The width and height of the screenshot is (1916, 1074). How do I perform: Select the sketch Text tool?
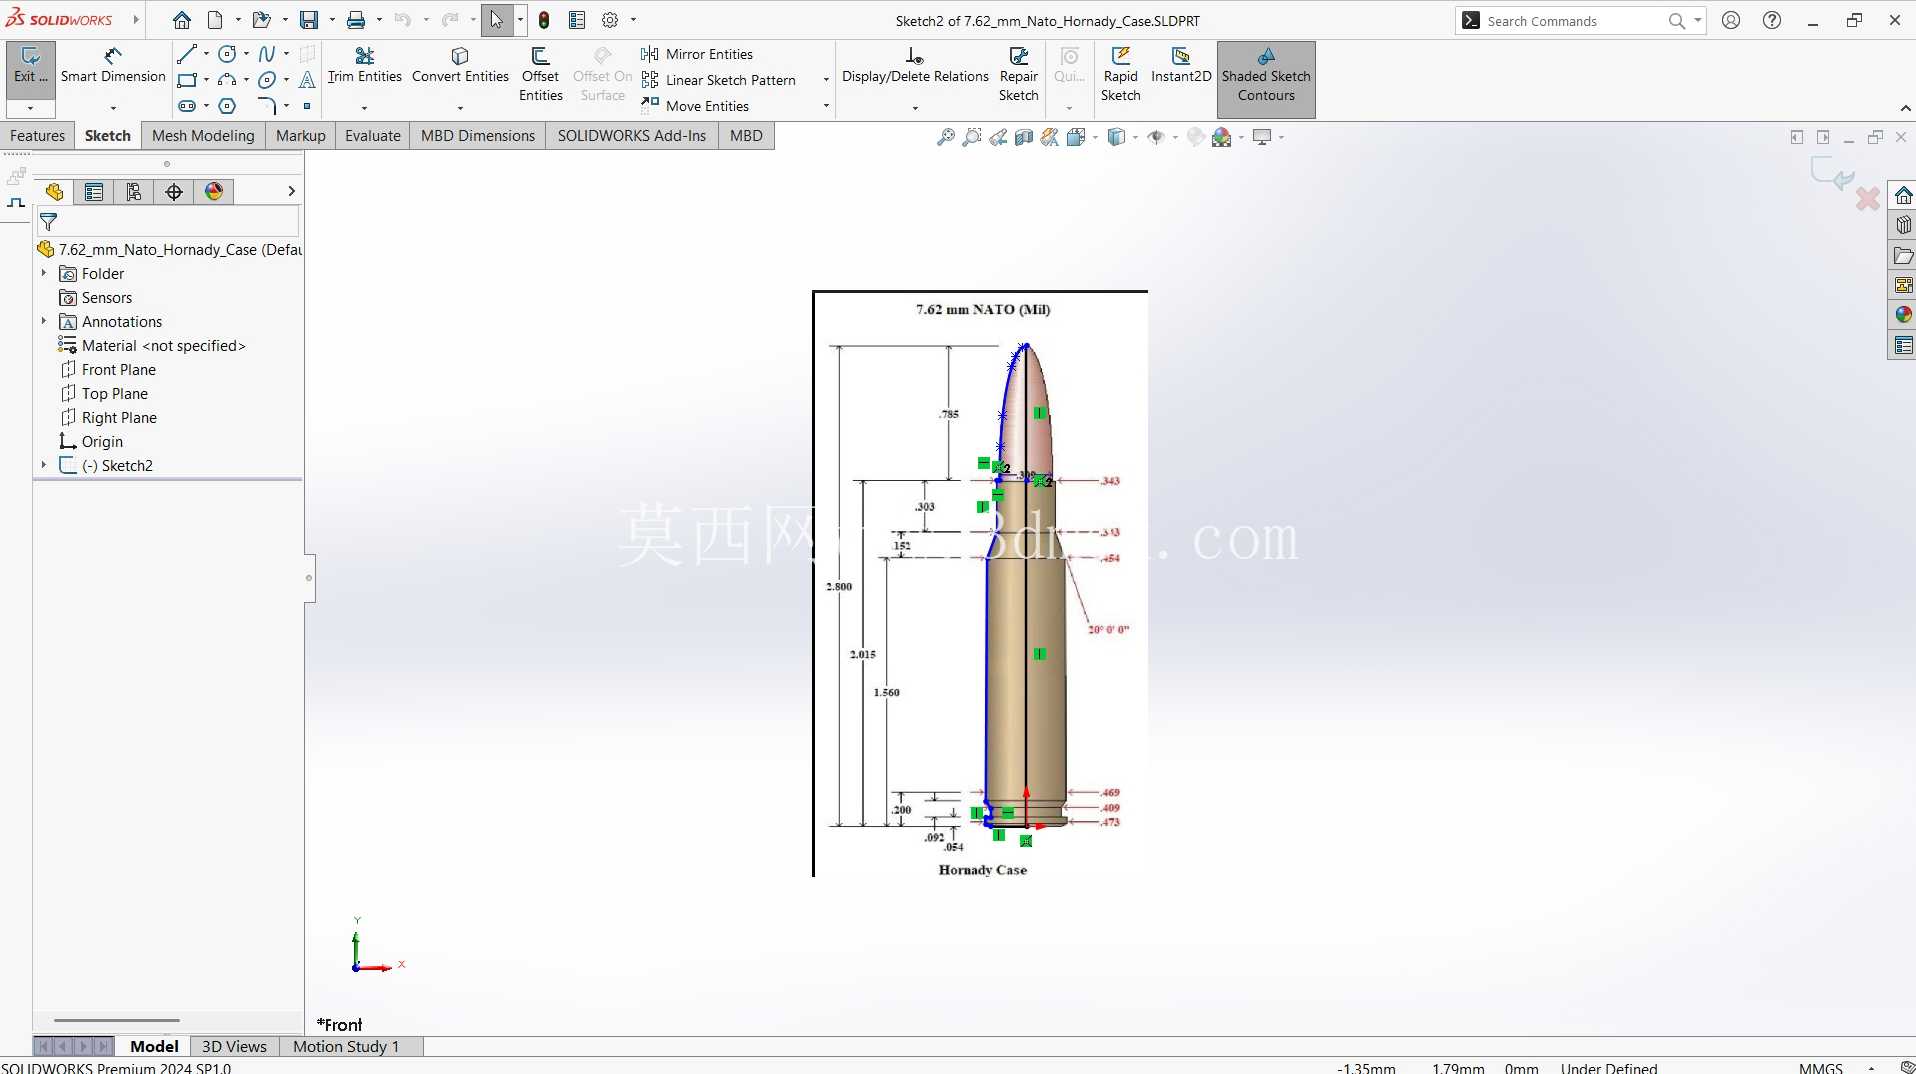click(x=307, y=80)
